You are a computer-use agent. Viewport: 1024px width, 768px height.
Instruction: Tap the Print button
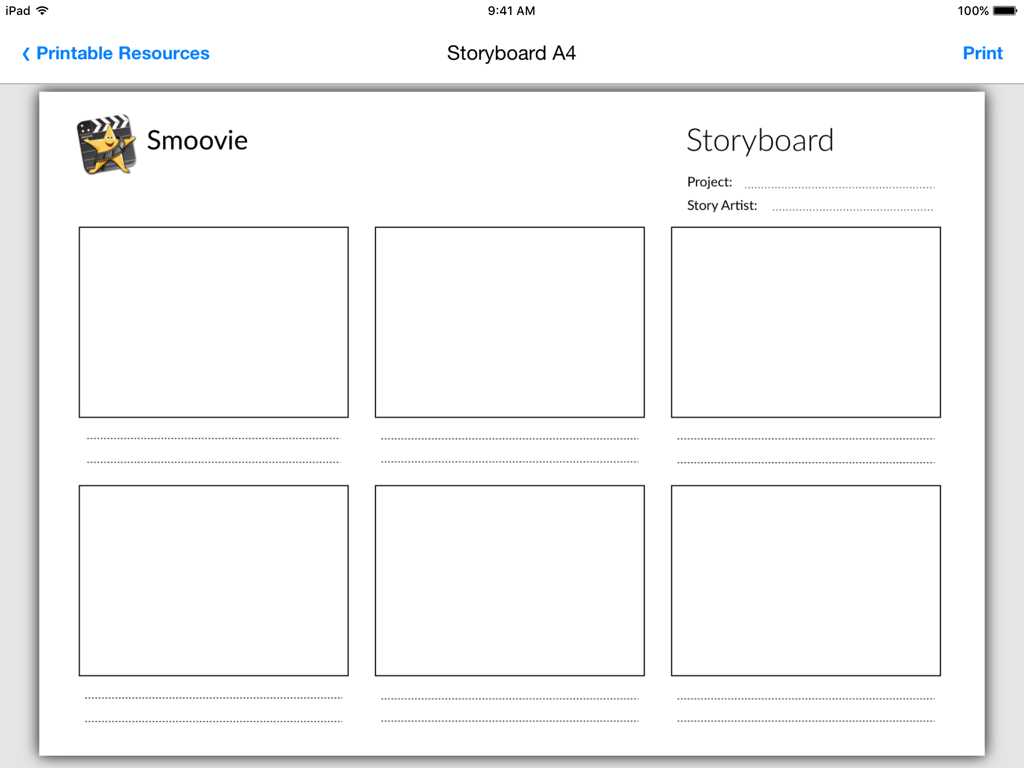(983, 53)
